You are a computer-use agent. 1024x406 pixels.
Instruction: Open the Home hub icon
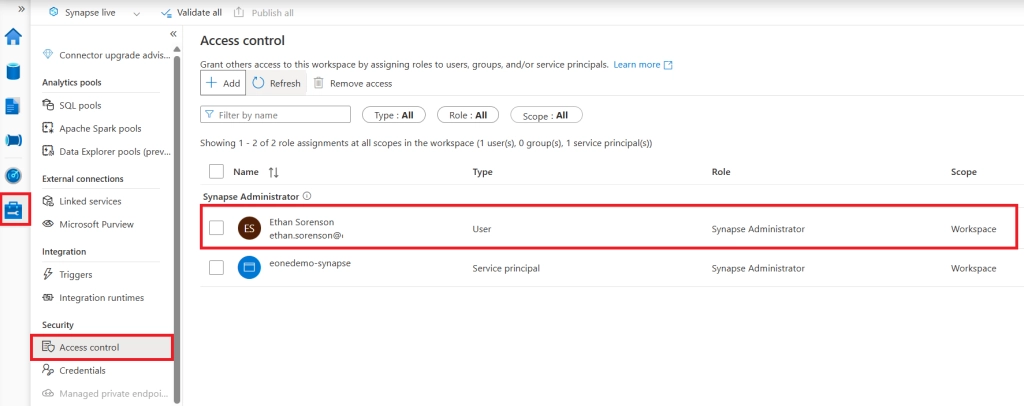click(14, 37)
